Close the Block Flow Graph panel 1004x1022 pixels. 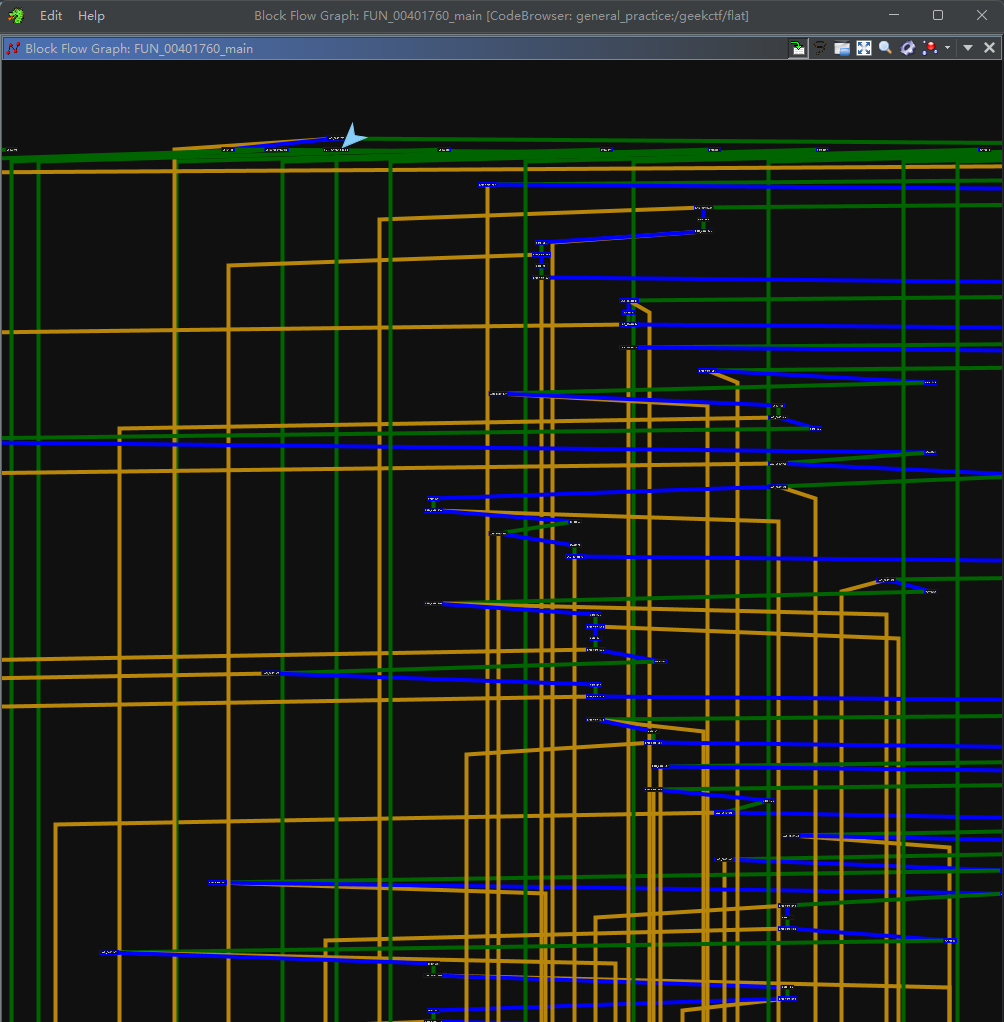pos(990,48)
